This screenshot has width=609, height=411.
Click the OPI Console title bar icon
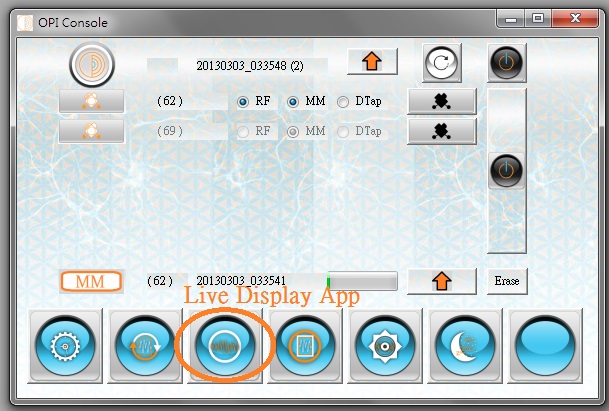pos(25,23)
